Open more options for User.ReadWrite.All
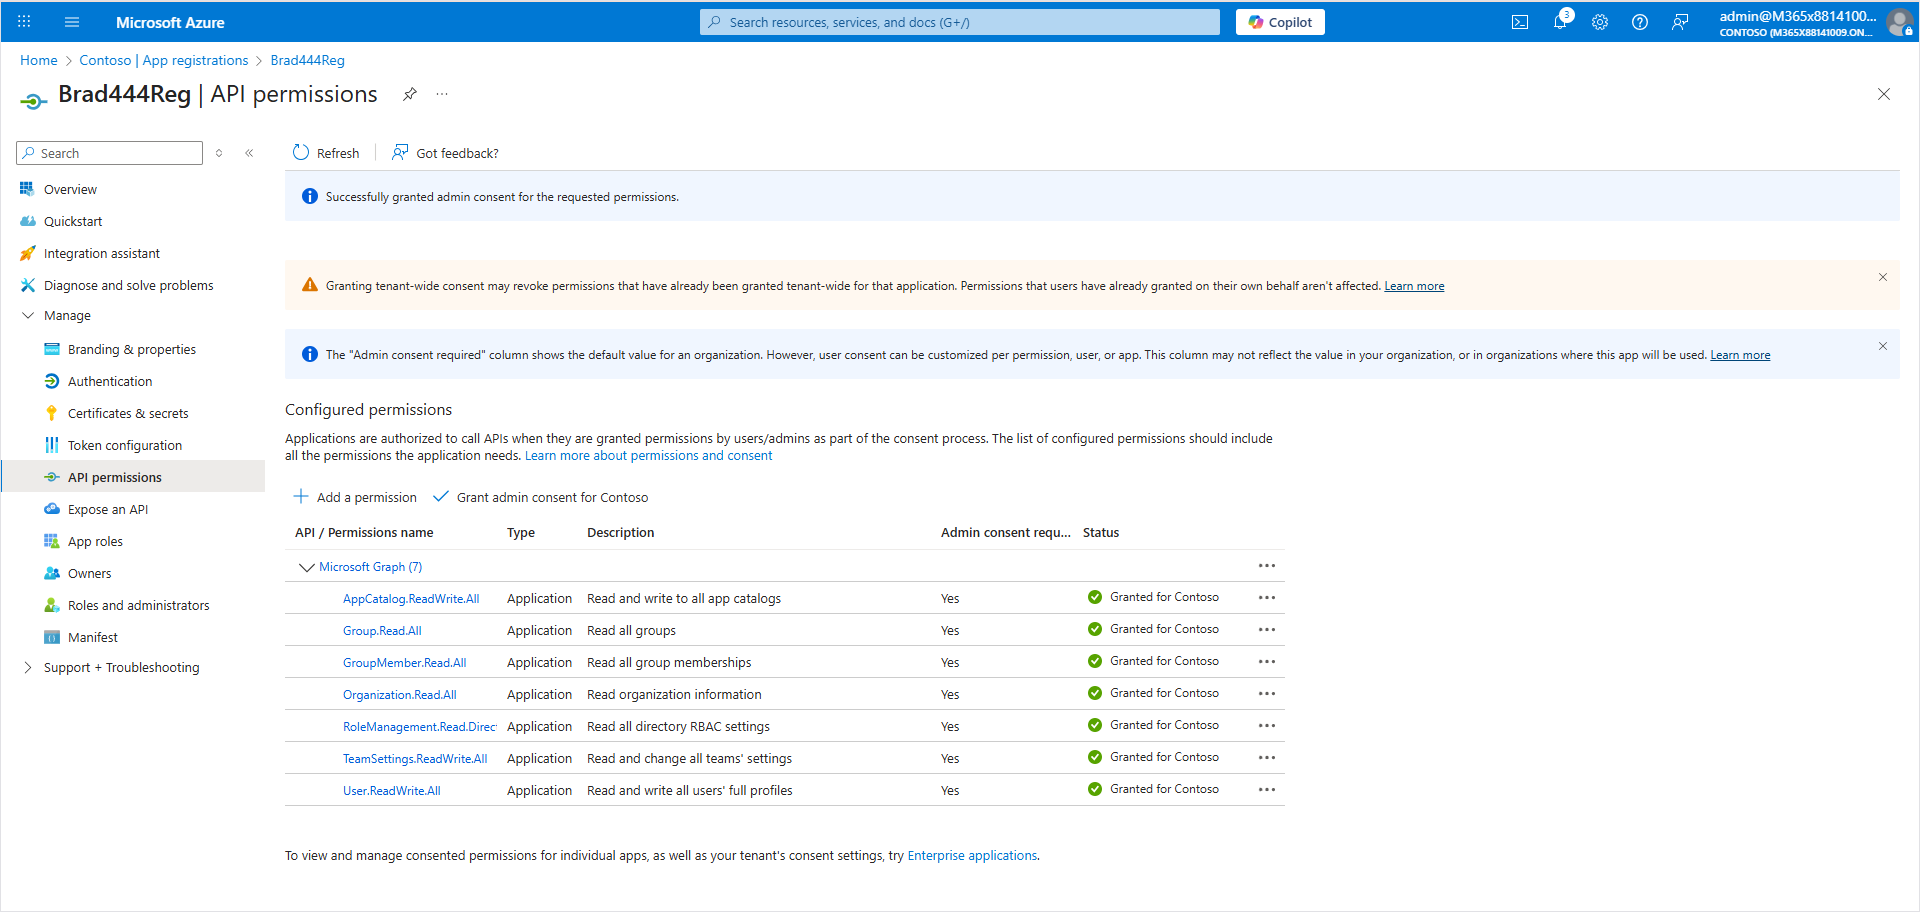The image size is (1920, 912). coord(1267,790)
